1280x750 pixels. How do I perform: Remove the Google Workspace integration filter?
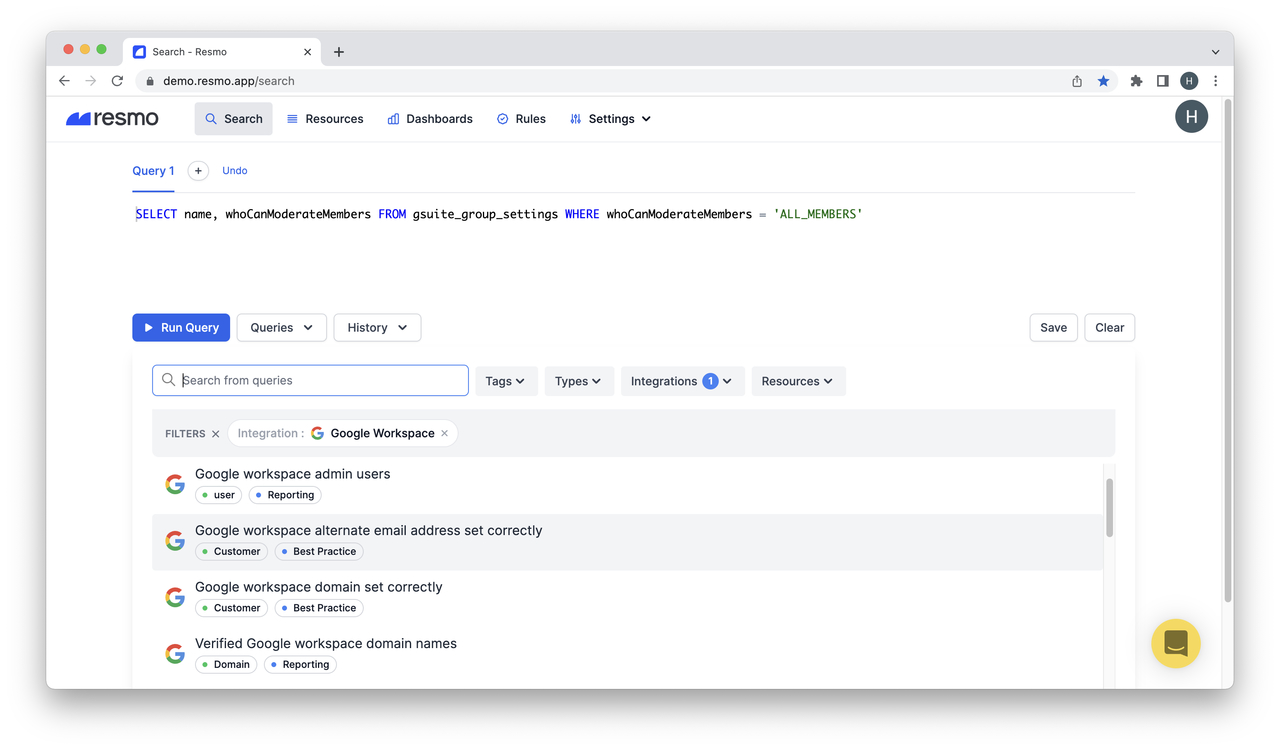445,434
